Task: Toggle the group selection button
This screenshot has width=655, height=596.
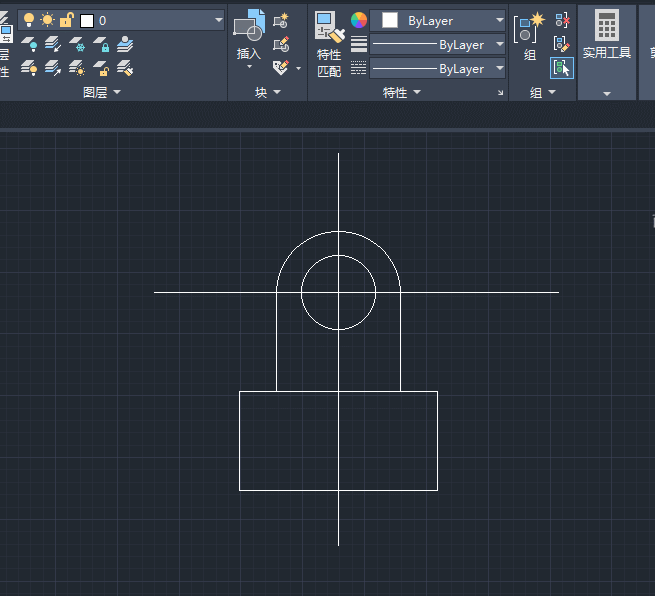Action: 562,68
